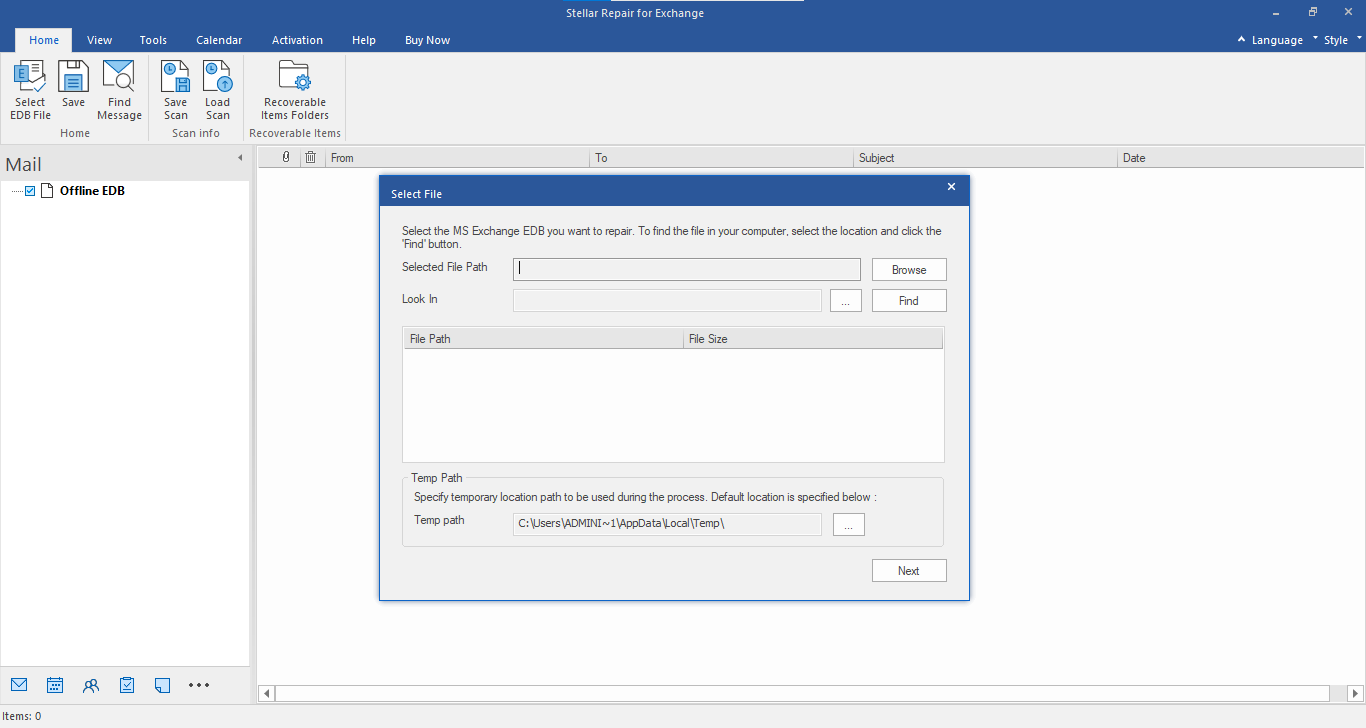Screen dimensions: 1366x728
Task: Click the Temp path text field
Action: click(x=667, y=524)
